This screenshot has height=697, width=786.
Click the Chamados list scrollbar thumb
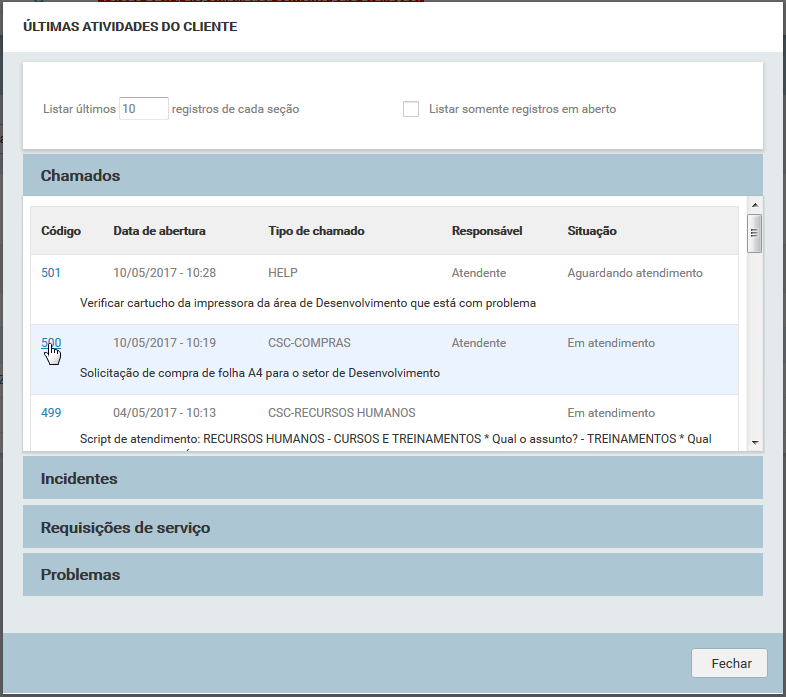[x=754, y=233]
